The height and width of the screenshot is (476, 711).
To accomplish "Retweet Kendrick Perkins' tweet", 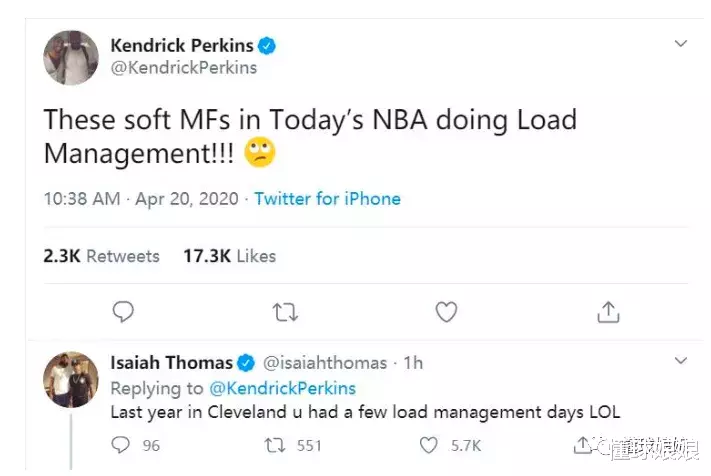I will tap(285, 313).
